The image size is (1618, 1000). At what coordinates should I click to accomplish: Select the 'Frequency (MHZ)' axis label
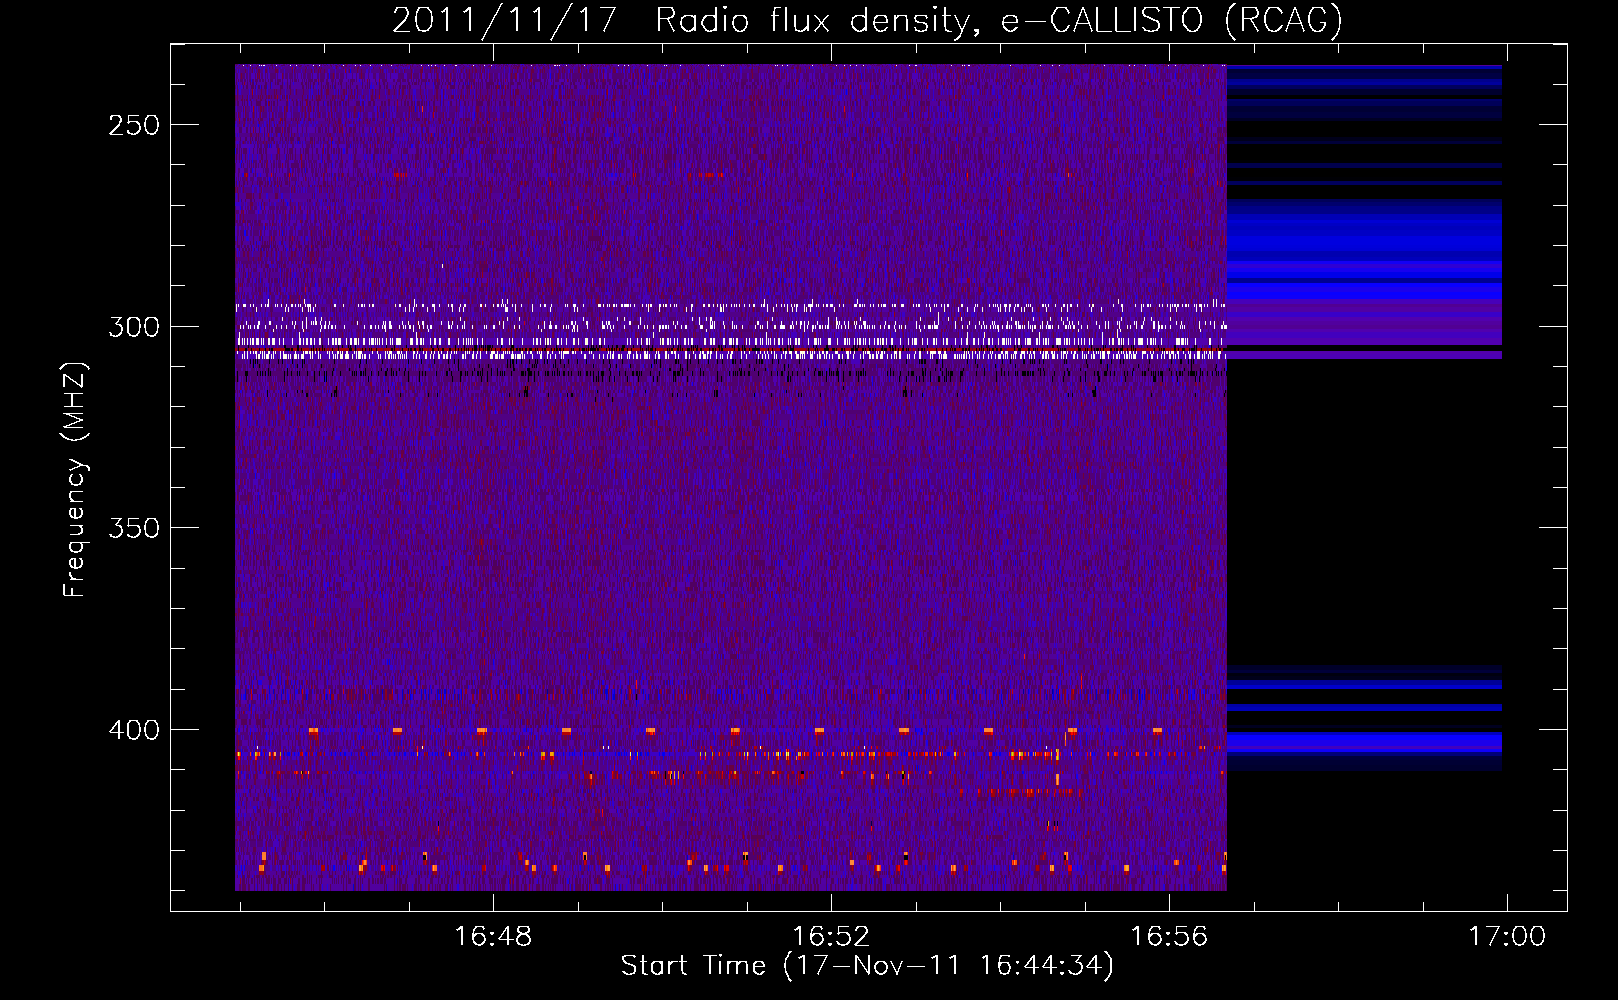pos(75,480)
